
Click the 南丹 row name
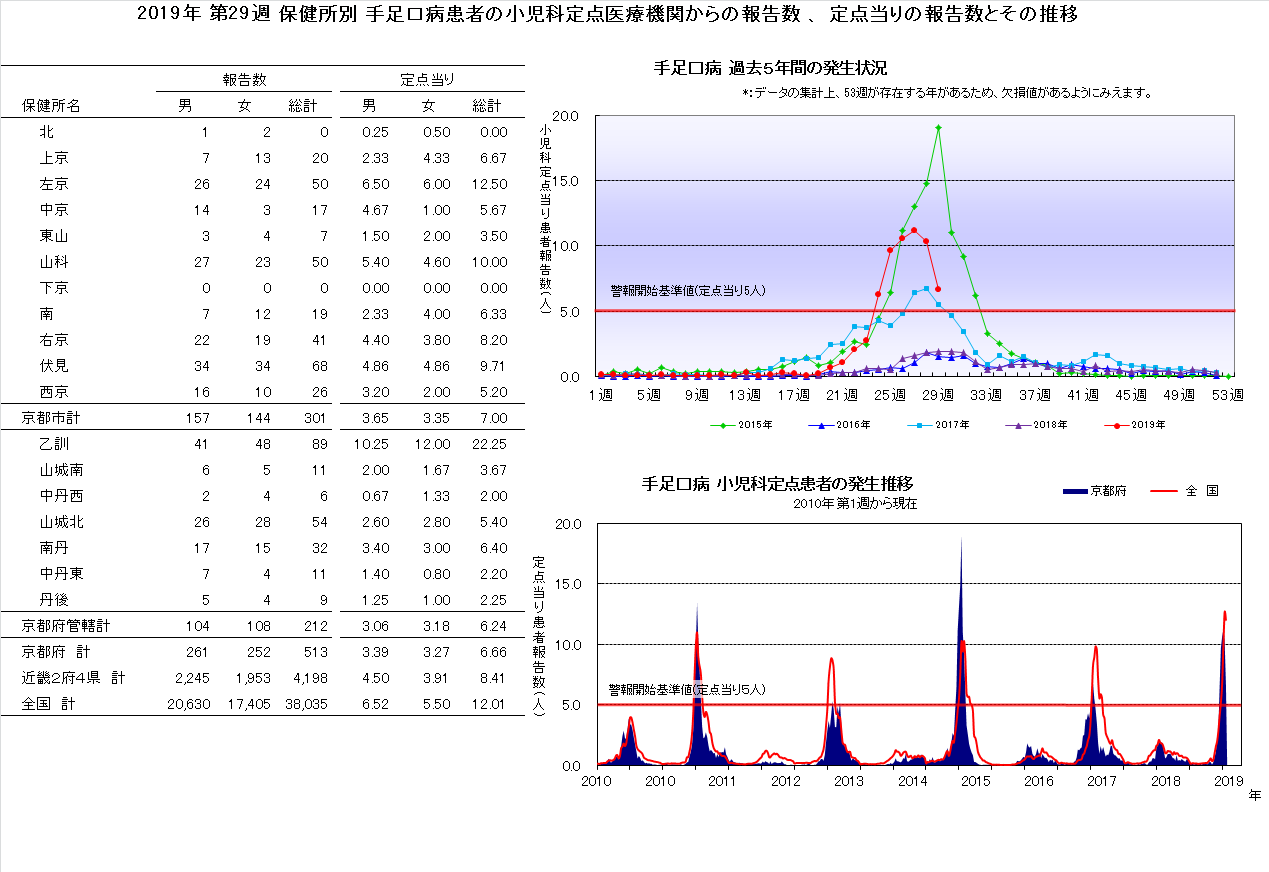[x=54, y=548]
